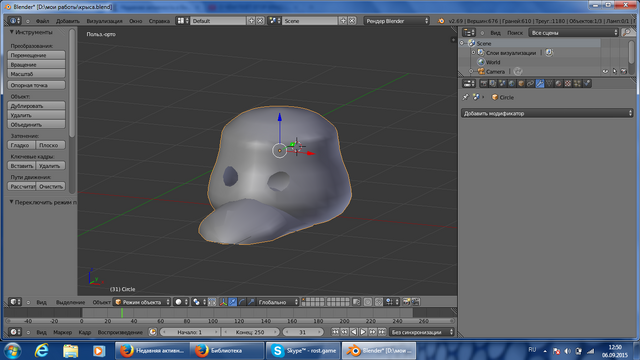Screen dimensions: 640x360
Task: Open the Modifiers wrench tab
Action: click(540, 83)
